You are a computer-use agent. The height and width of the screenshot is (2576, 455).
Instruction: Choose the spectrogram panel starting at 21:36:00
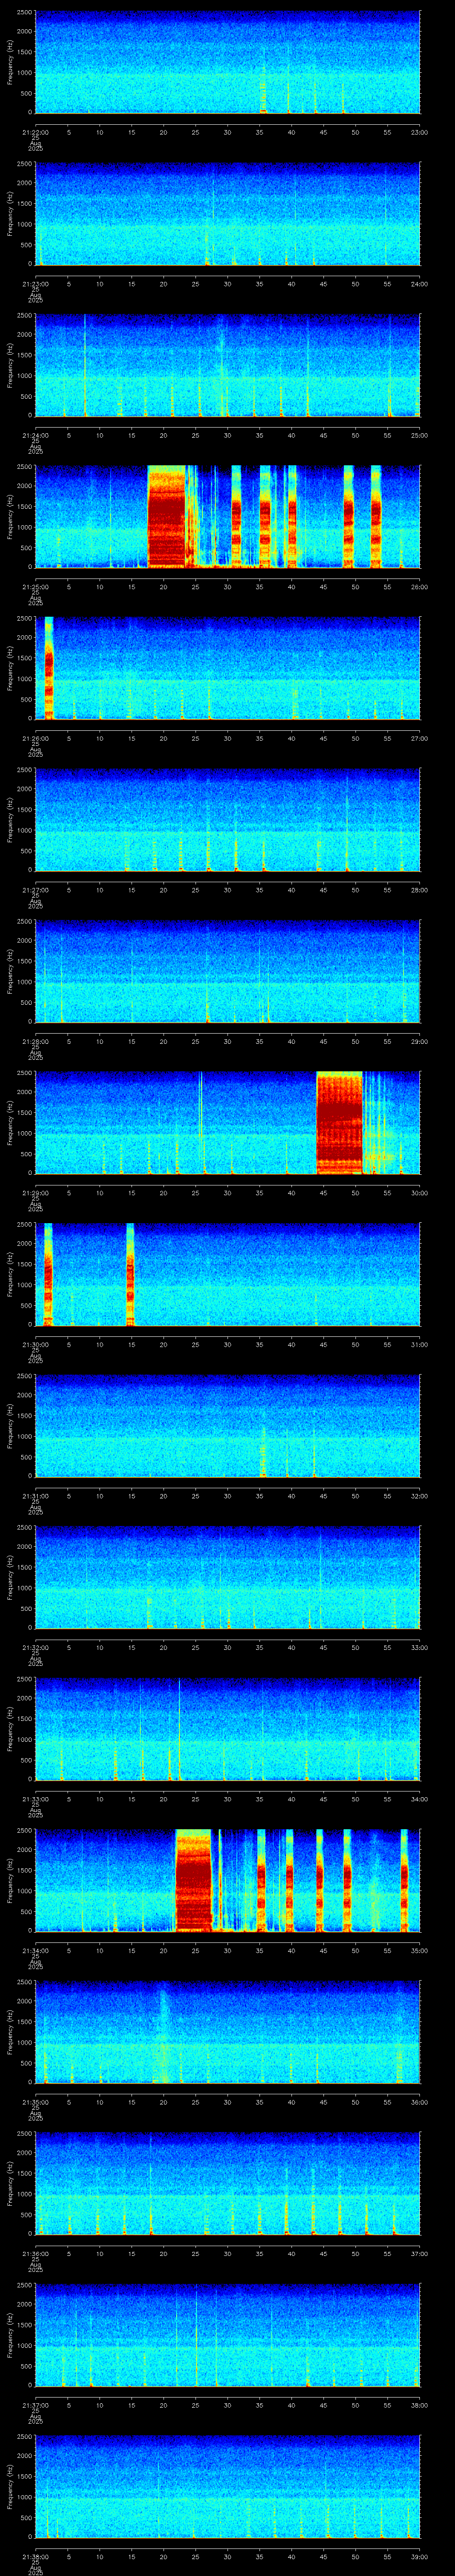pos(227,2183)
